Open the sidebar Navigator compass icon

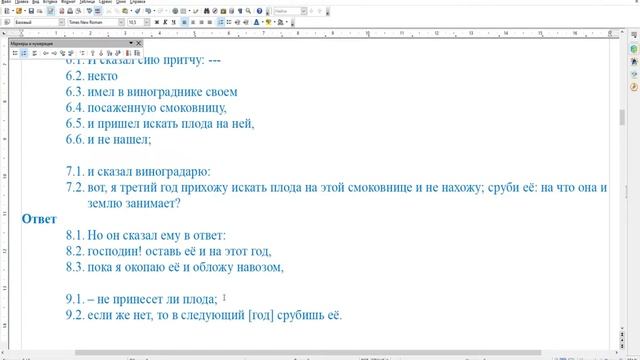634,87
